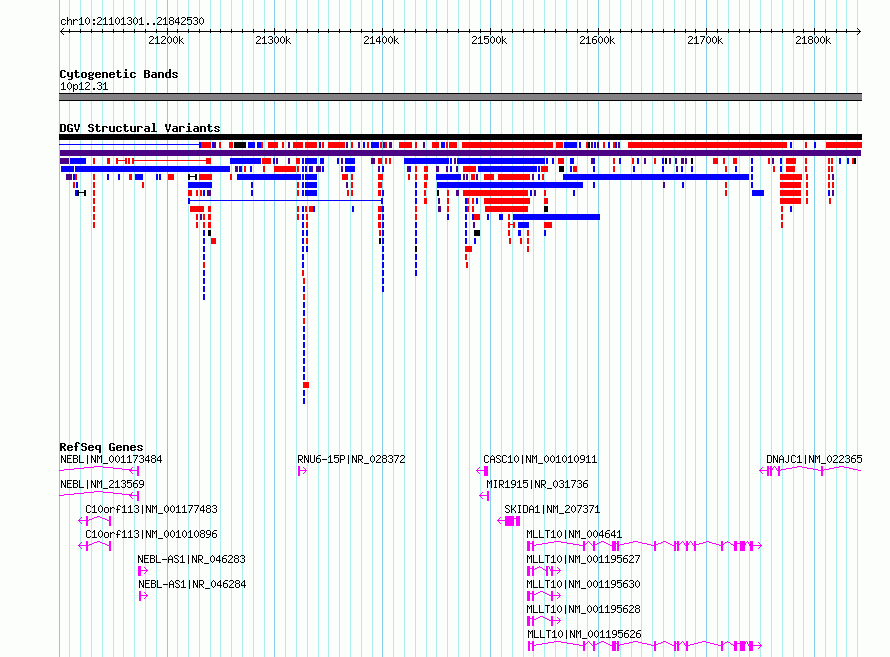The width and height of the screenshot is (890, 657).
Task: Click the magenta RNU6-15P gene arrow glyph
Action: (x=303, y=471)
